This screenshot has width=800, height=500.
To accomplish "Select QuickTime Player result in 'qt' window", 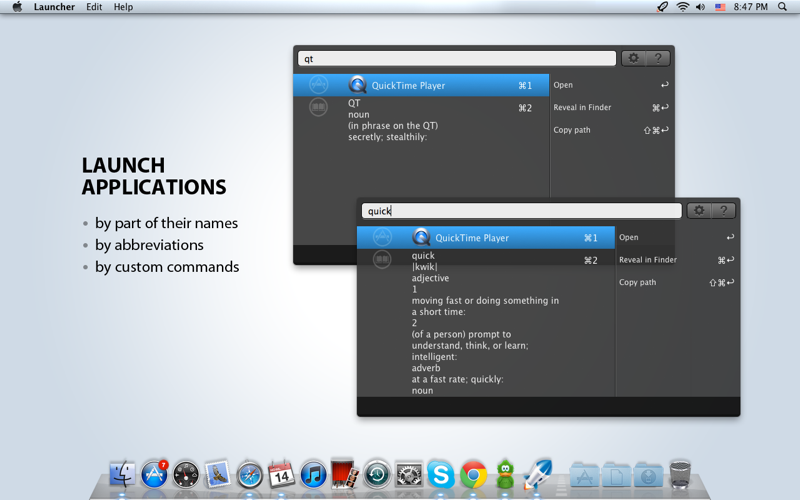I will [421, 85].
